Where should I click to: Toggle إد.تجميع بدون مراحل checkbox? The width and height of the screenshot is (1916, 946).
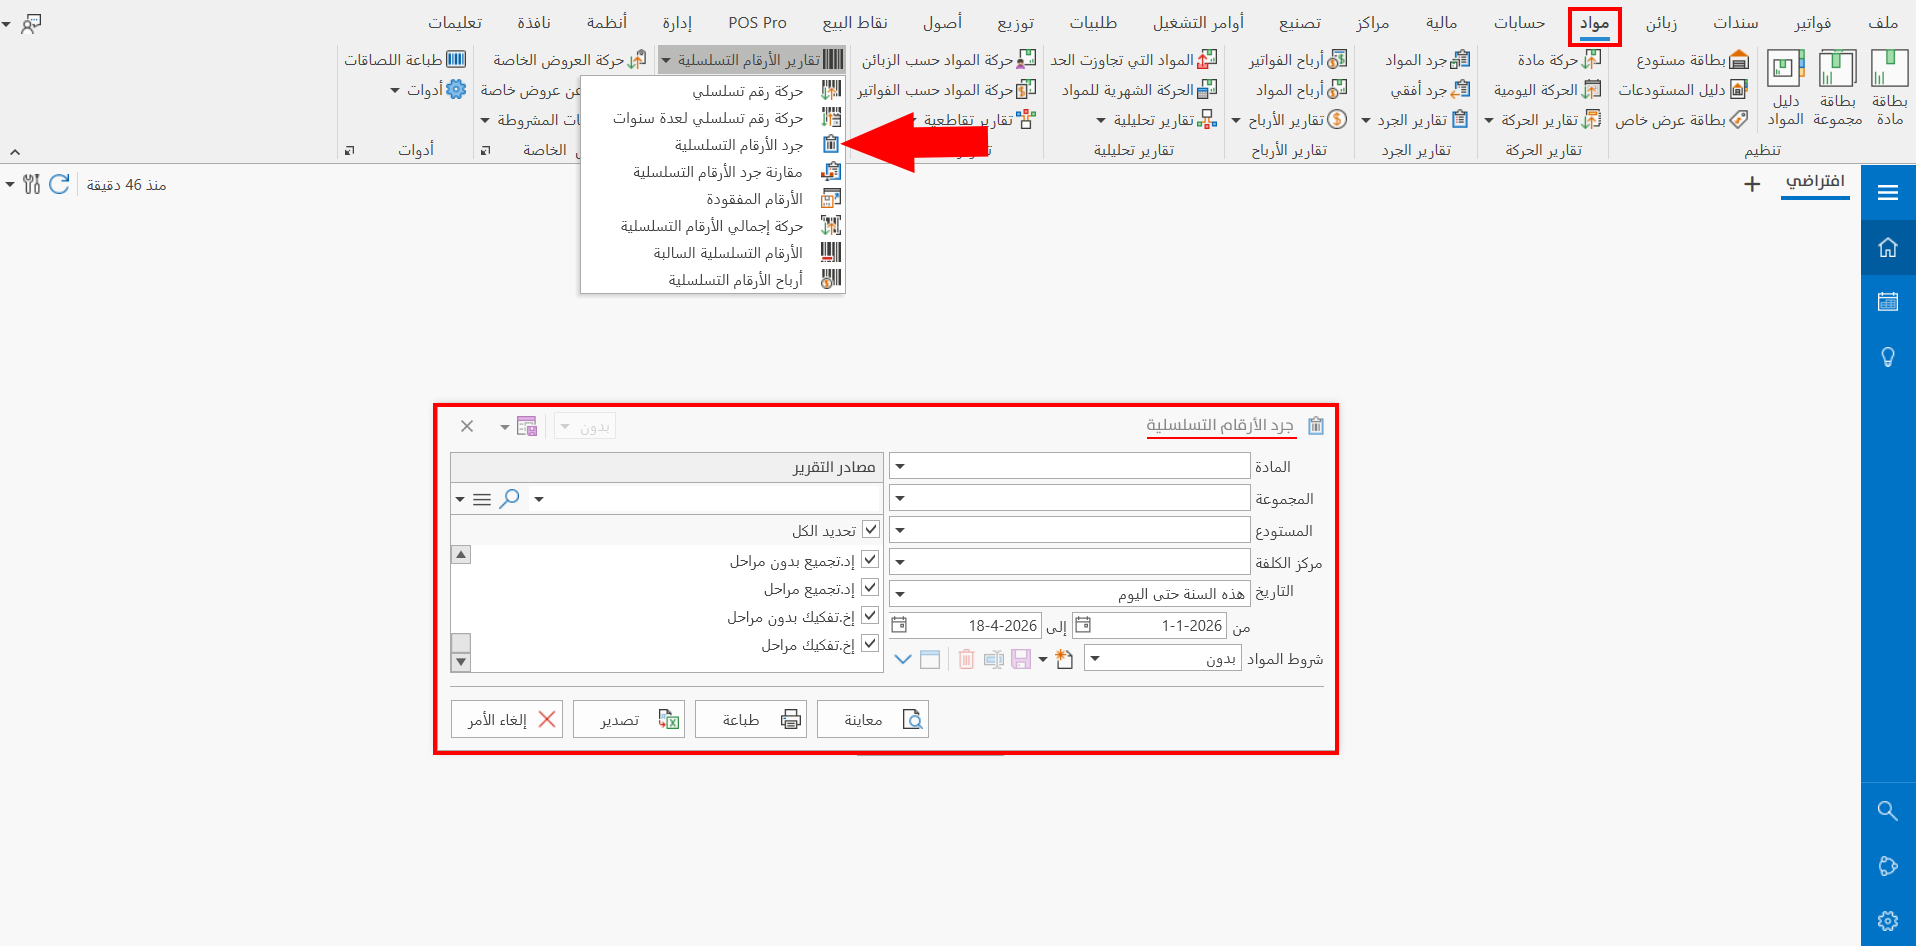[870, 560]
